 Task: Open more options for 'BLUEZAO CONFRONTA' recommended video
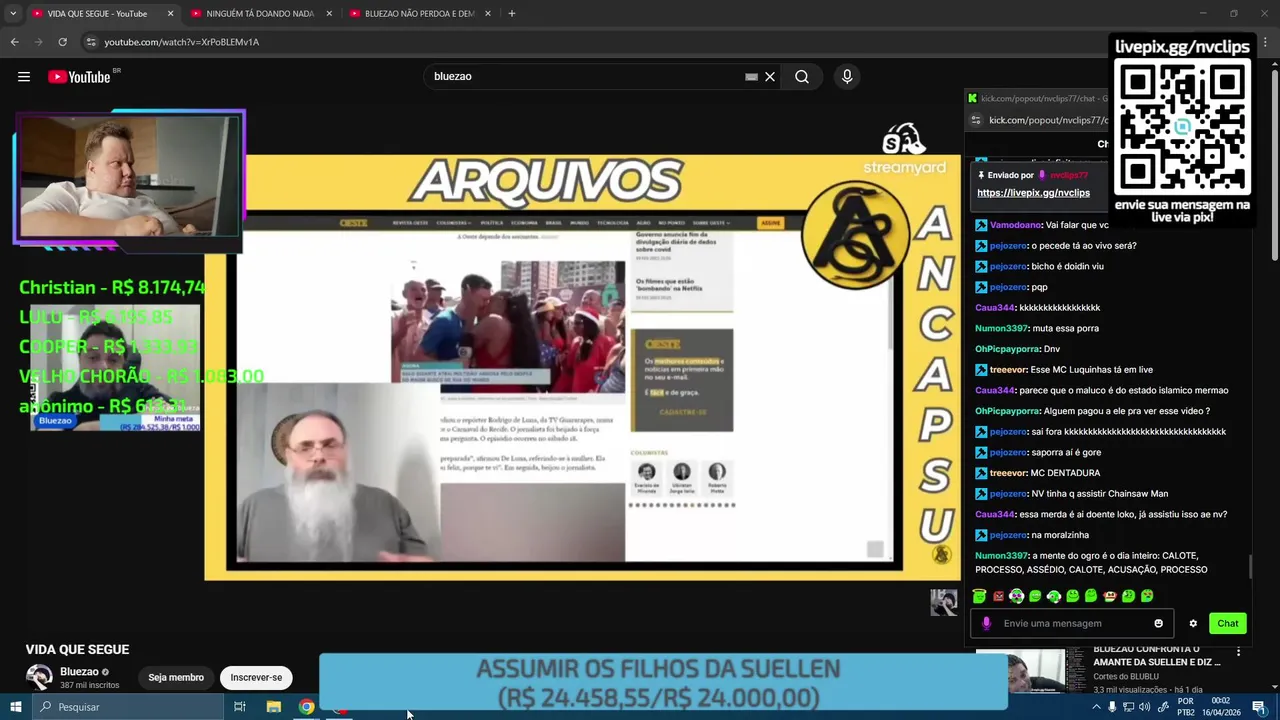pyautogui.click(x=1239, y=652)
